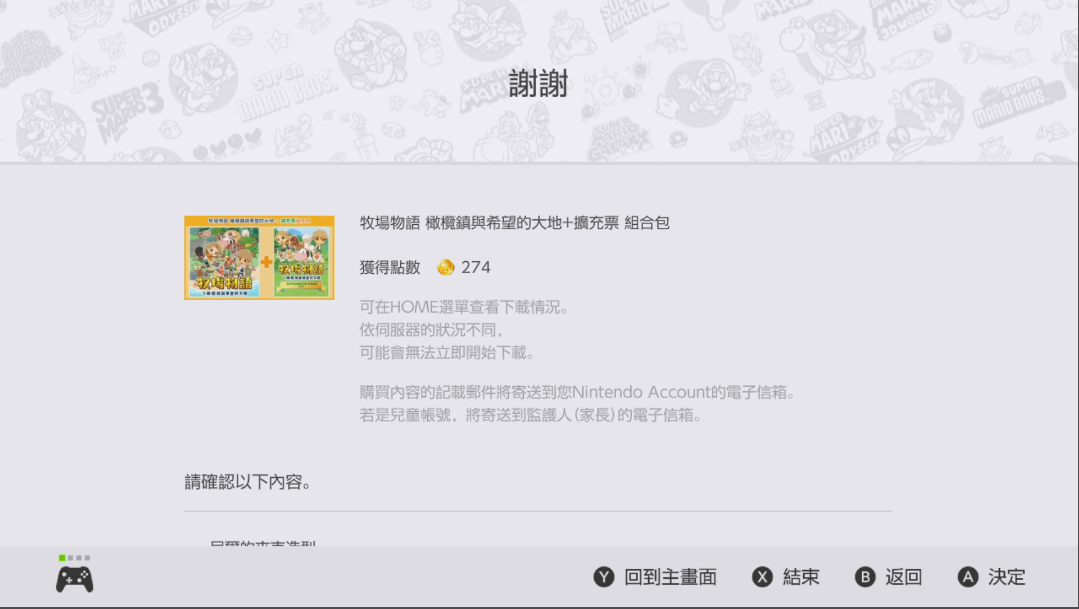The width and height of the screenshot is (1079, 609).
Task: Select 回到主畫面 to return home
Action: click(x=670, y=577)
